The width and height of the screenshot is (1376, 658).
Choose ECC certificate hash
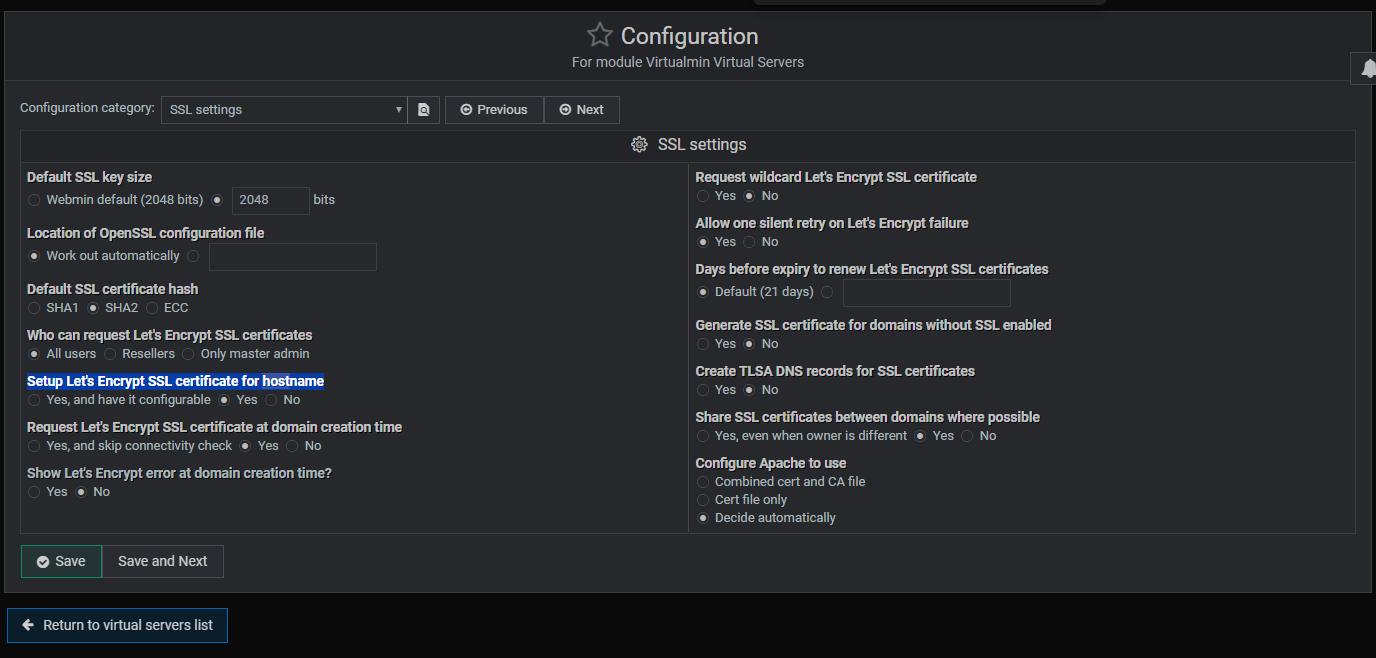tap(152, 308)
